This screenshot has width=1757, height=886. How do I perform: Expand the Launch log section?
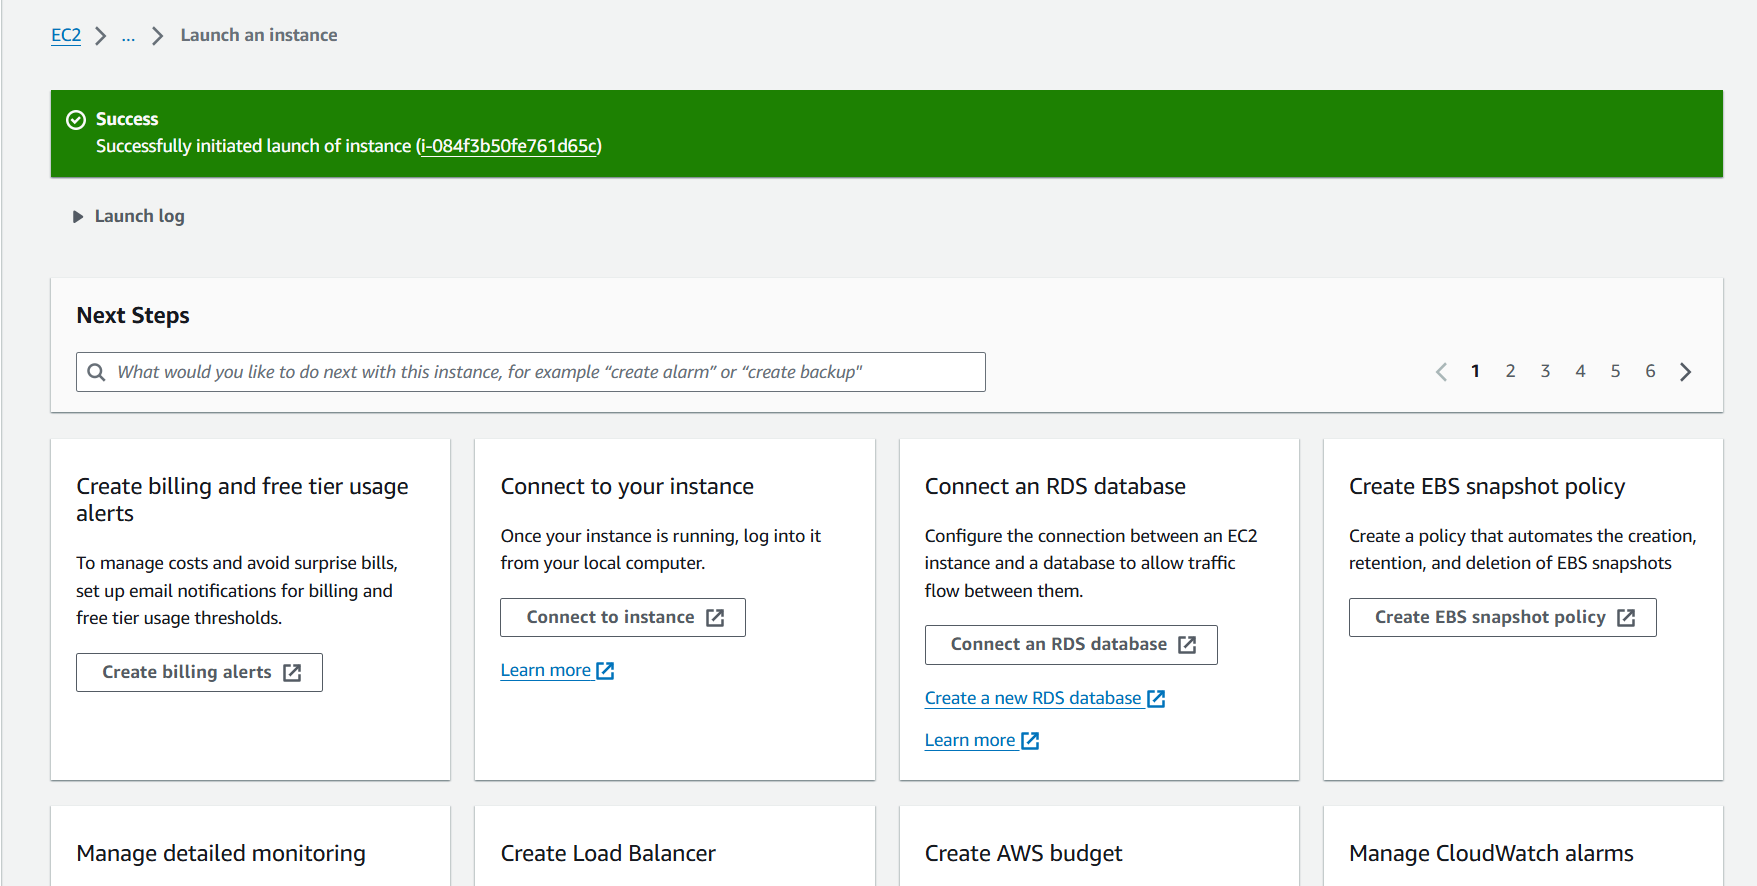[129, 216]
